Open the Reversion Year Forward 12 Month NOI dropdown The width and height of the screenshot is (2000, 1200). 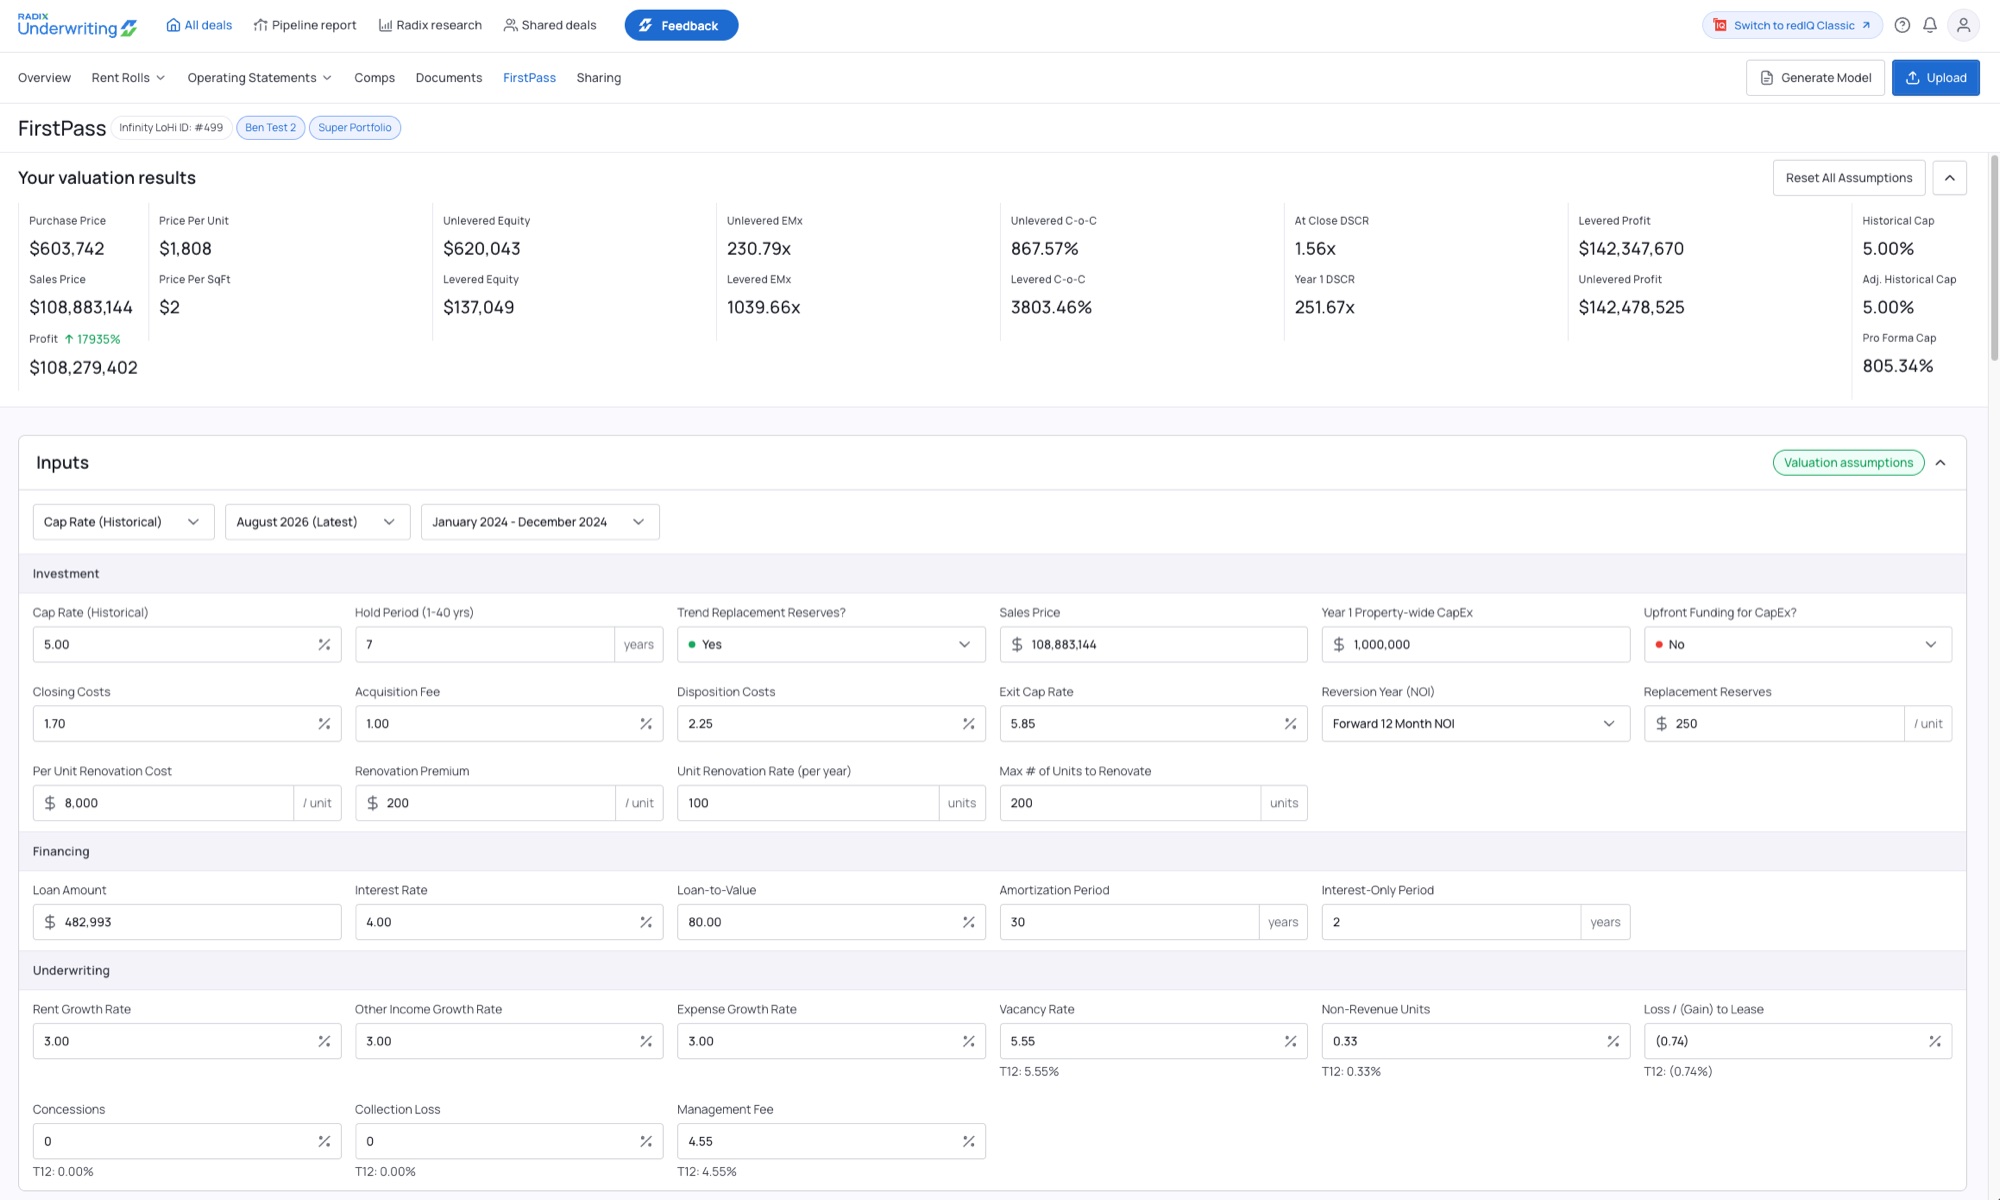click(x=1475, y=723)
